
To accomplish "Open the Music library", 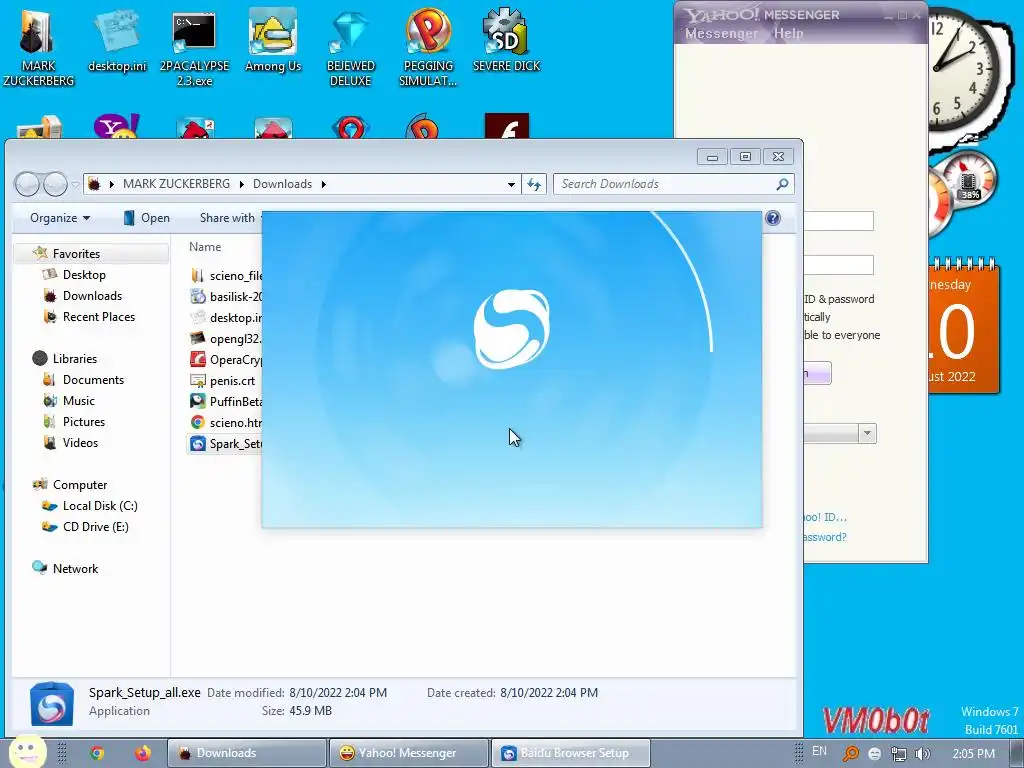I will (78, 400).
